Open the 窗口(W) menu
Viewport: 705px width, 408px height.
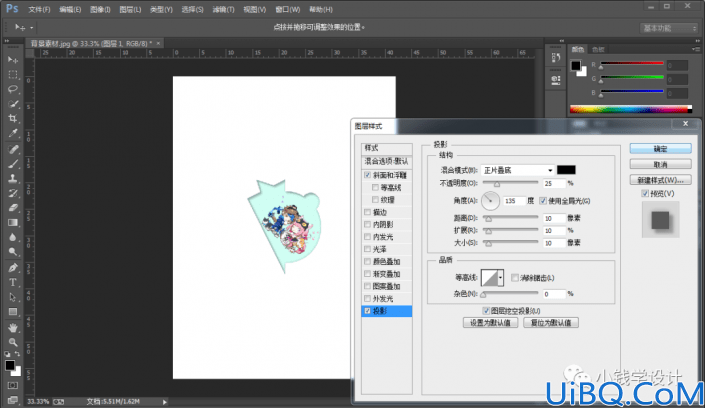pyautogui.click(x=287, y=9)
